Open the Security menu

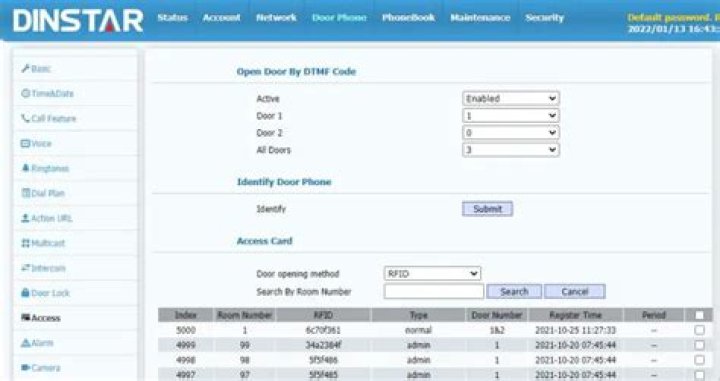544,17
